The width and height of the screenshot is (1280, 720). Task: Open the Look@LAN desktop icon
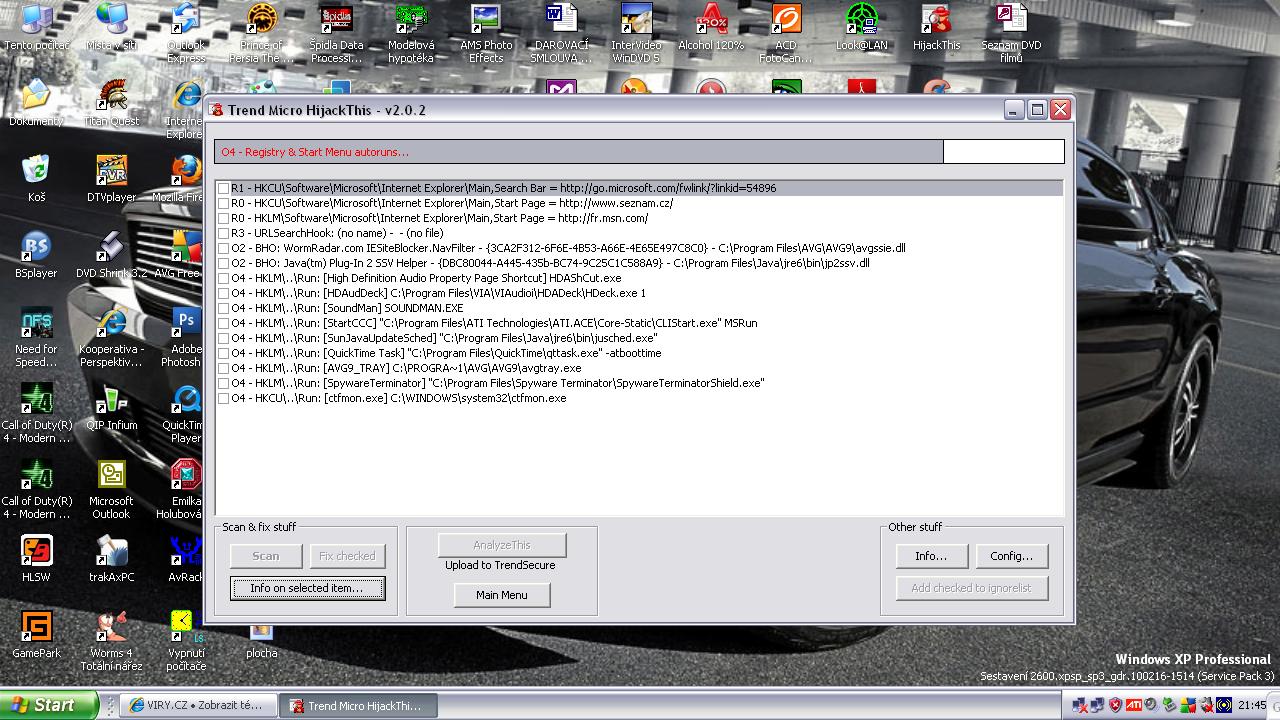coord(861,21)
